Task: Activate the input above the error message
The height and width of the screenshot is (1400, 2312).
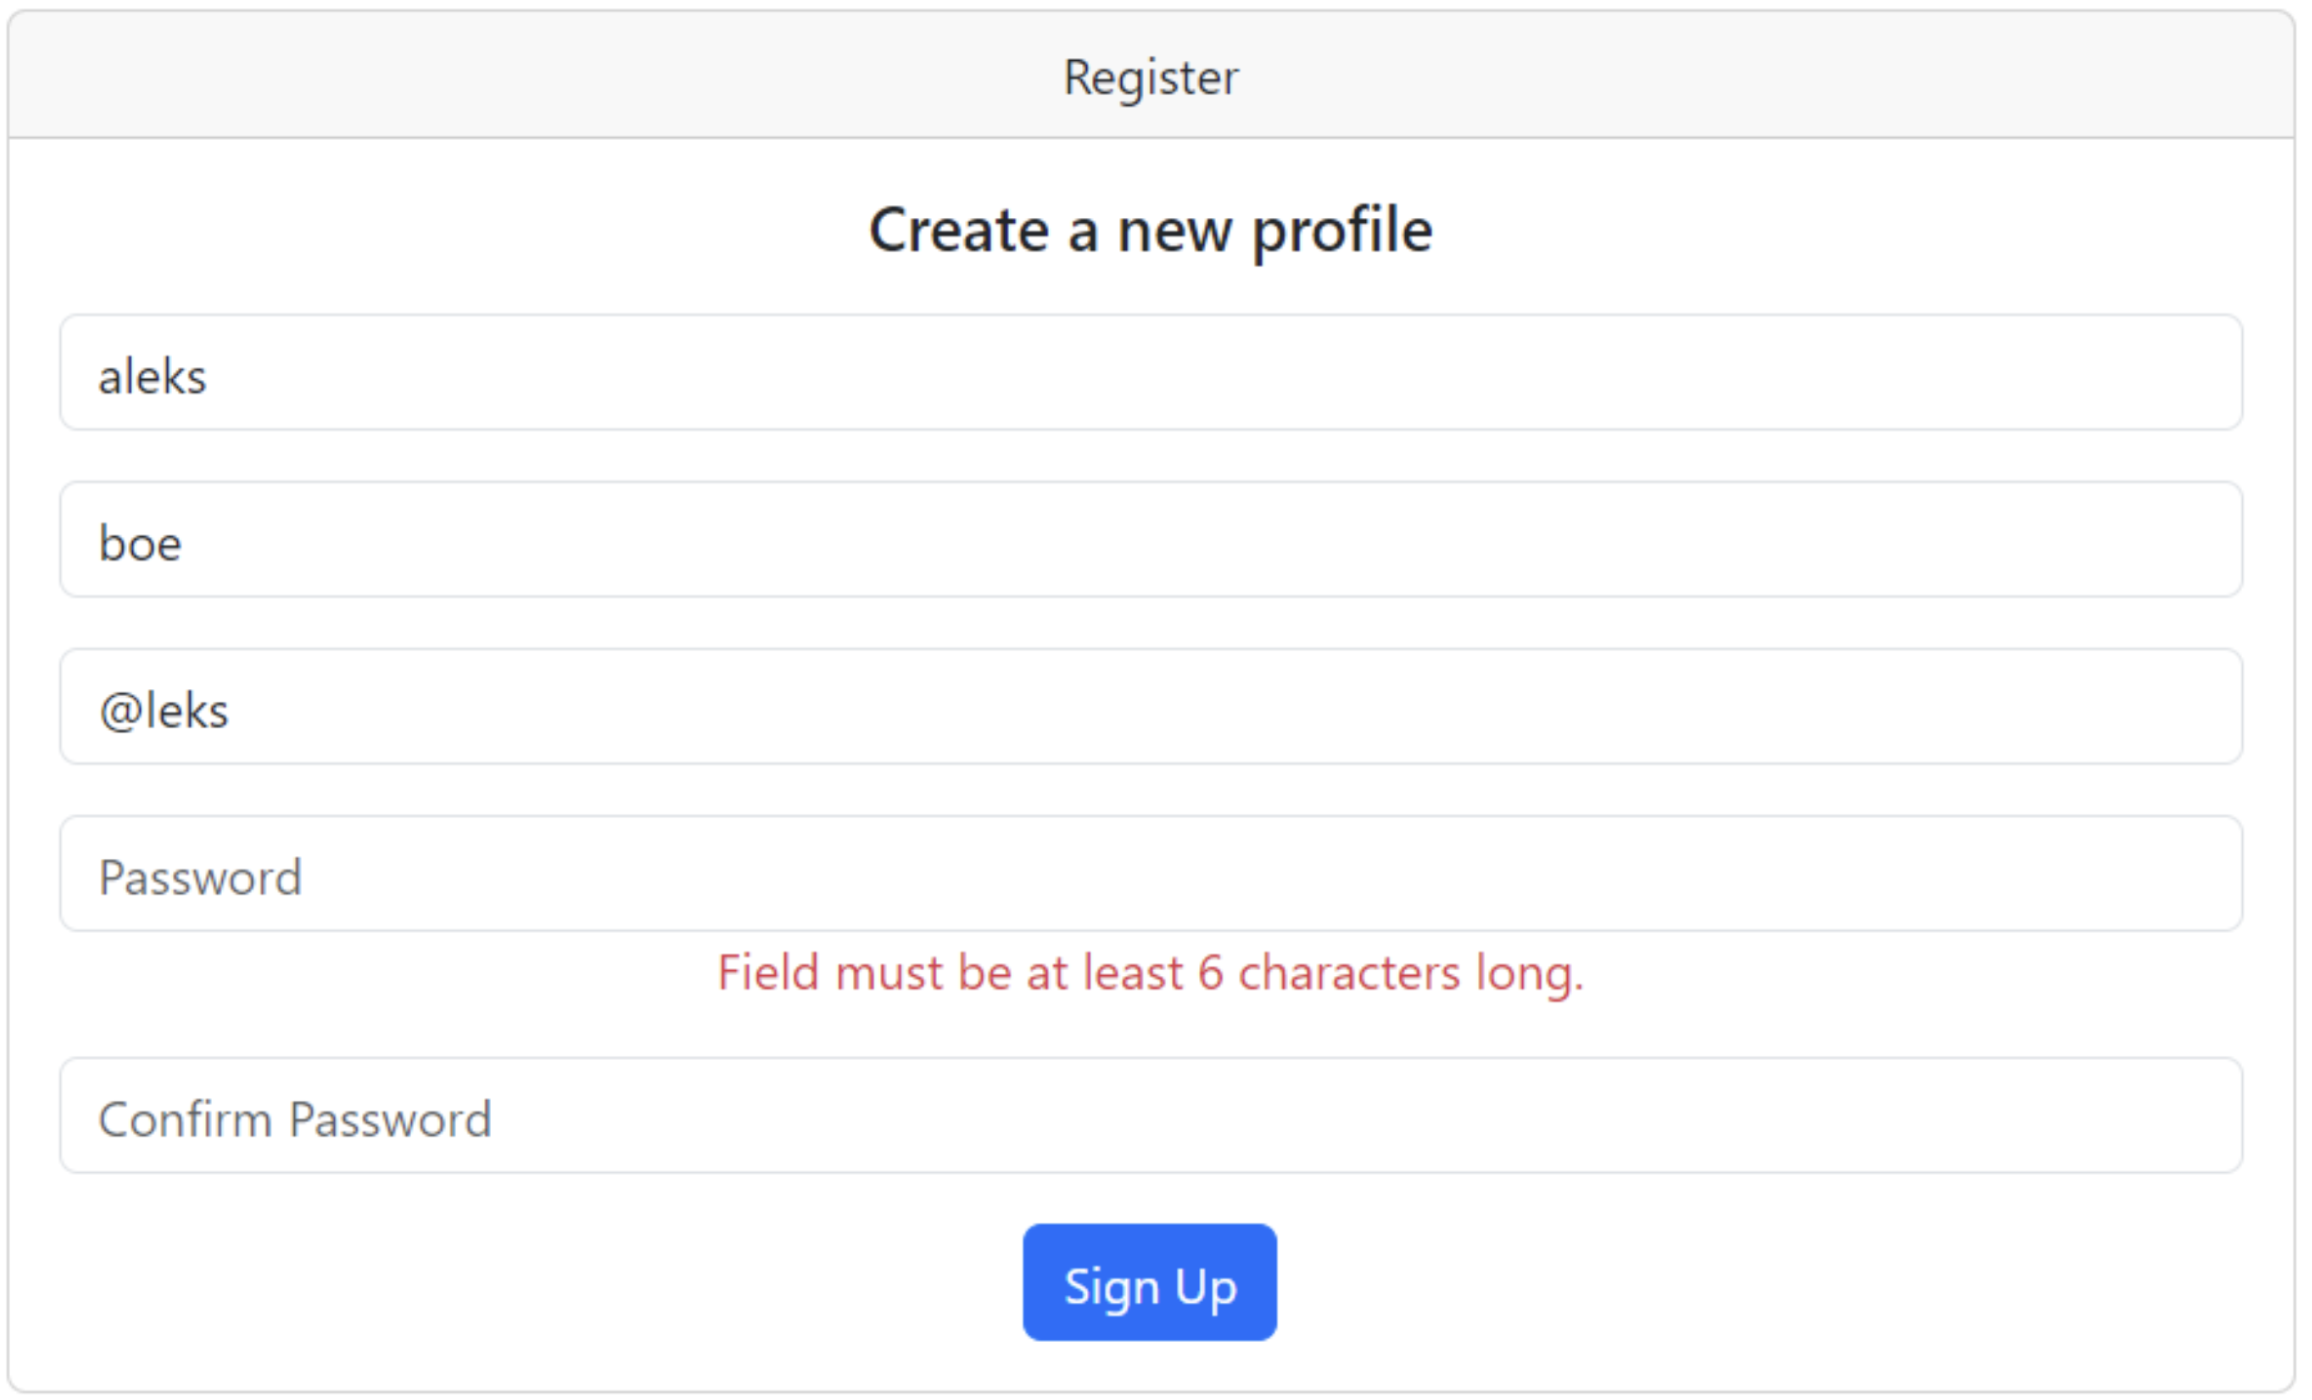Action: click(x=1151, y=874)
